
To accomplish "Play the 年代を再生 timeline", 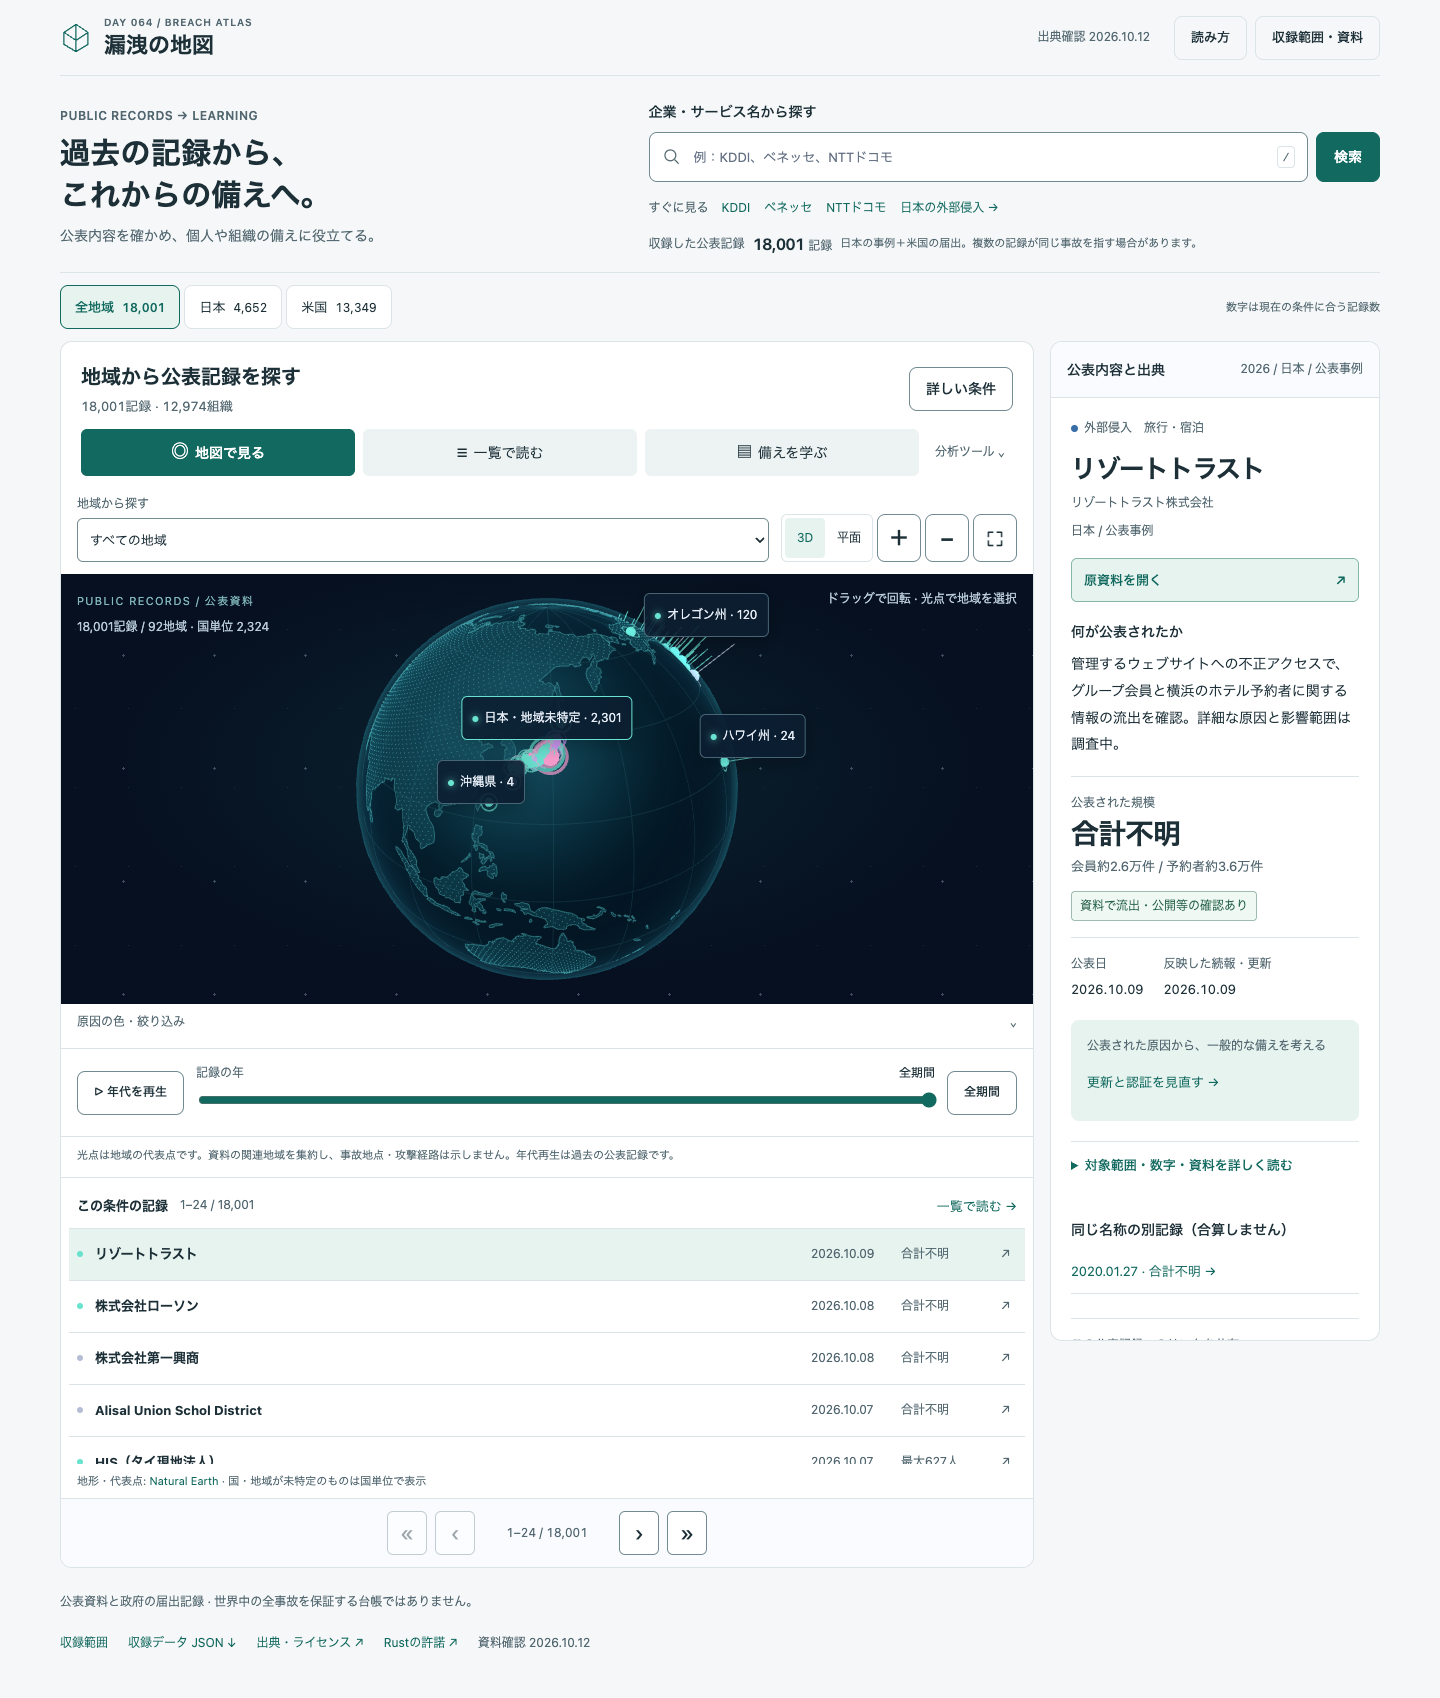I will coord(130,1092).
